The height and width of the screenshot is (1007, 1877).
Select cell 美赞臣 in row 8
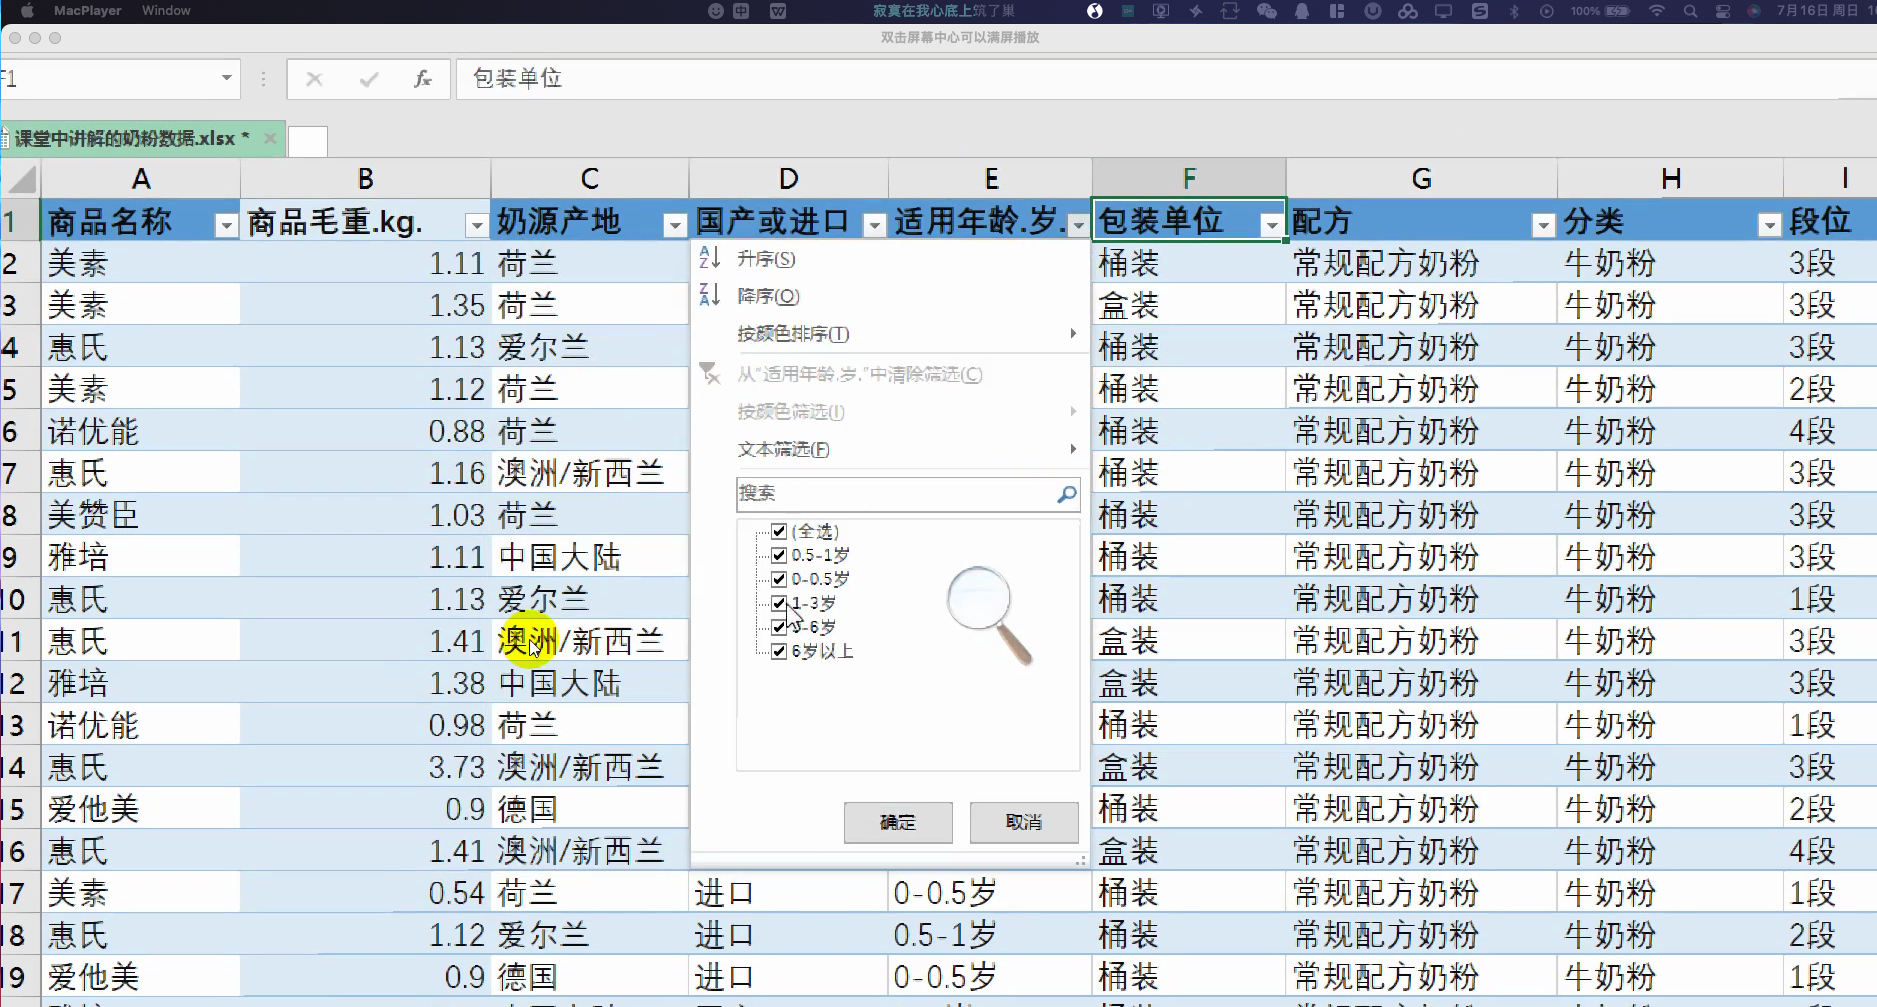pos(141,515)
